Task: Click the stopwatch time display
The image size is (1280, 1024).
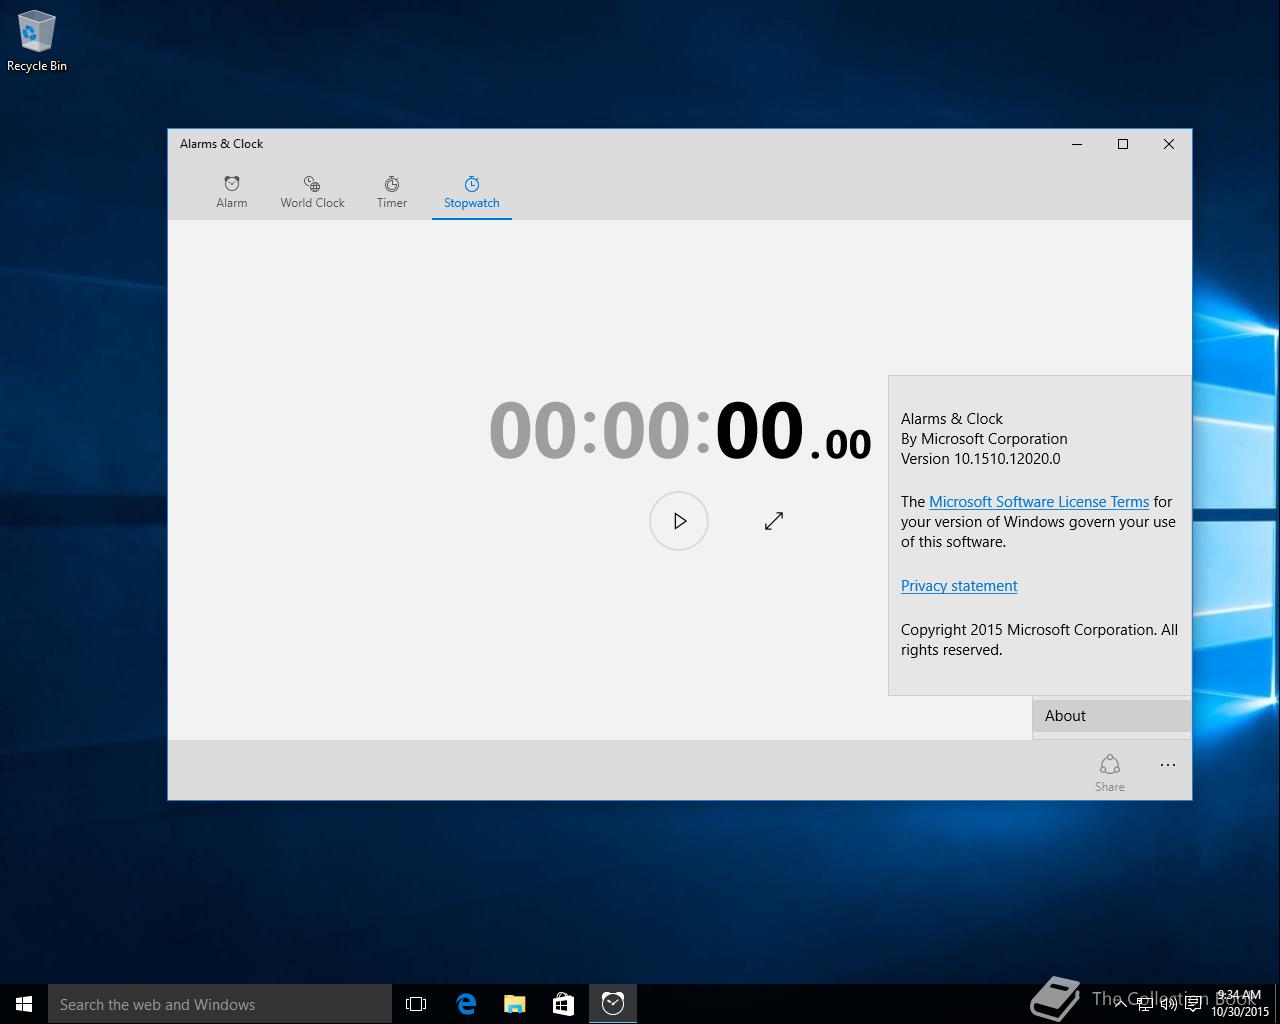Action: coord(680,432)
